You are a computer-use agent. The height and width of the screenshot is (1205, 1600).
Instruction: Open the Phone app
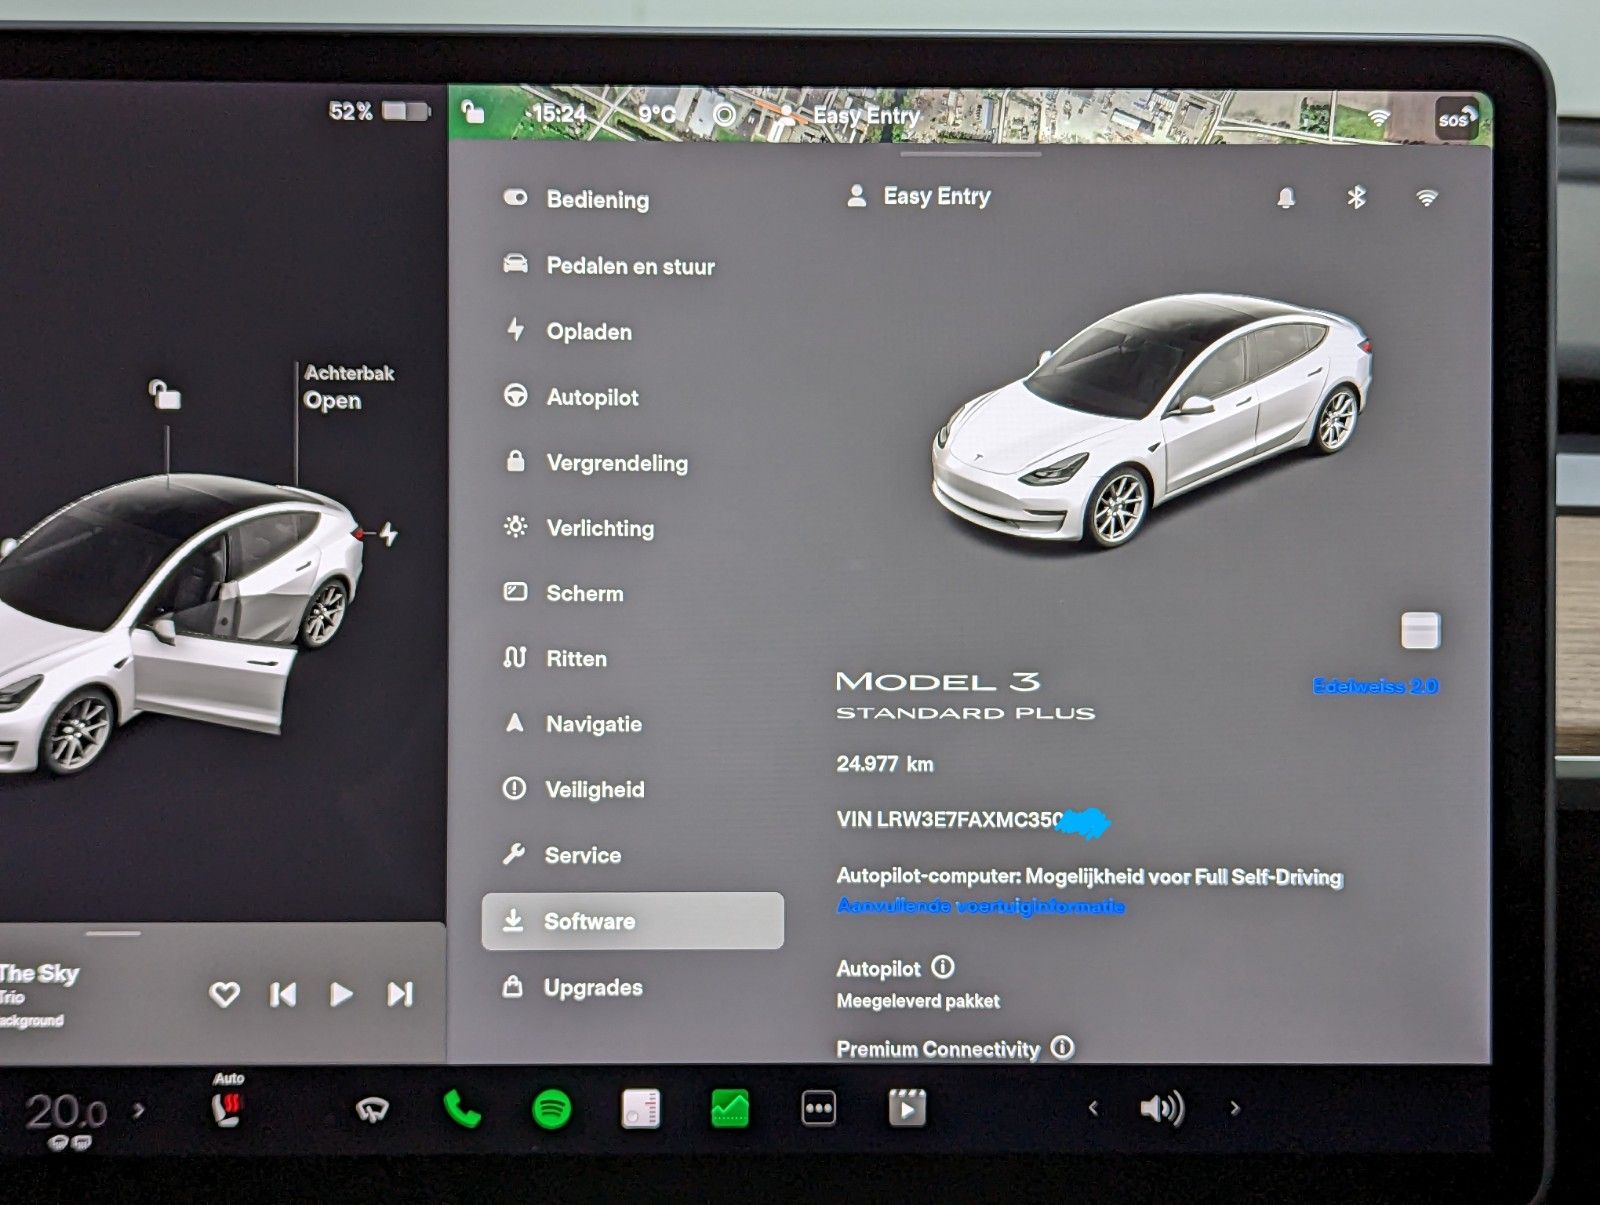pos(462,1108)
